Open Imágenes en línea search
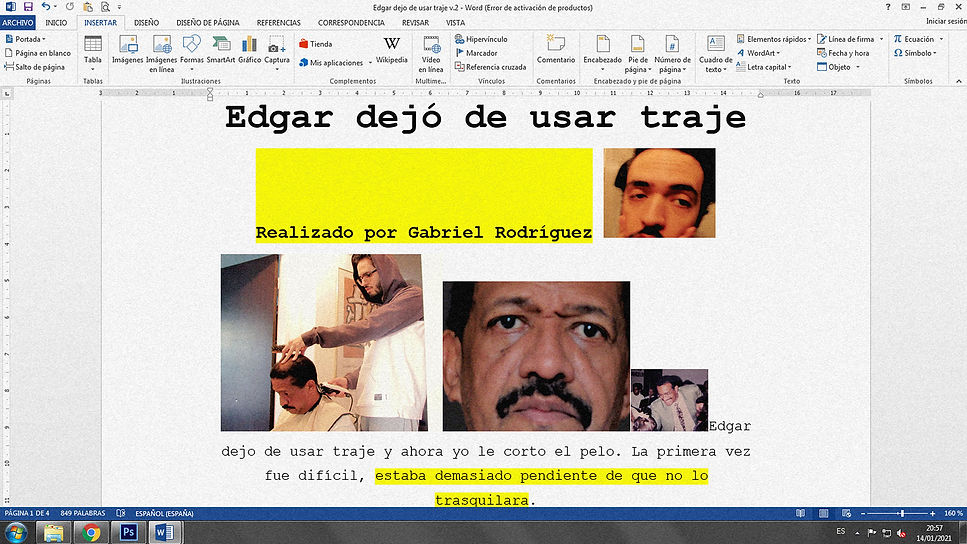The image size is (967, 544). coord(162,54)
